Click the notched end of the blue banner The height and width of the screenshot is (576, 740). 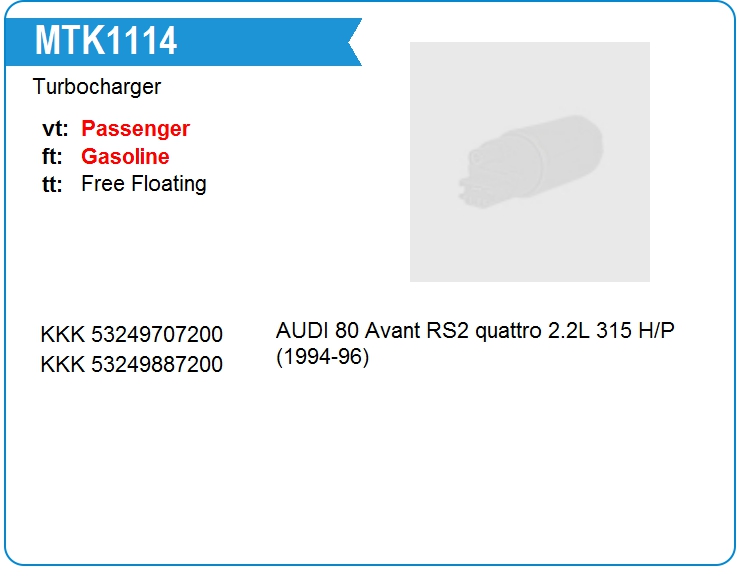[353, 42]
